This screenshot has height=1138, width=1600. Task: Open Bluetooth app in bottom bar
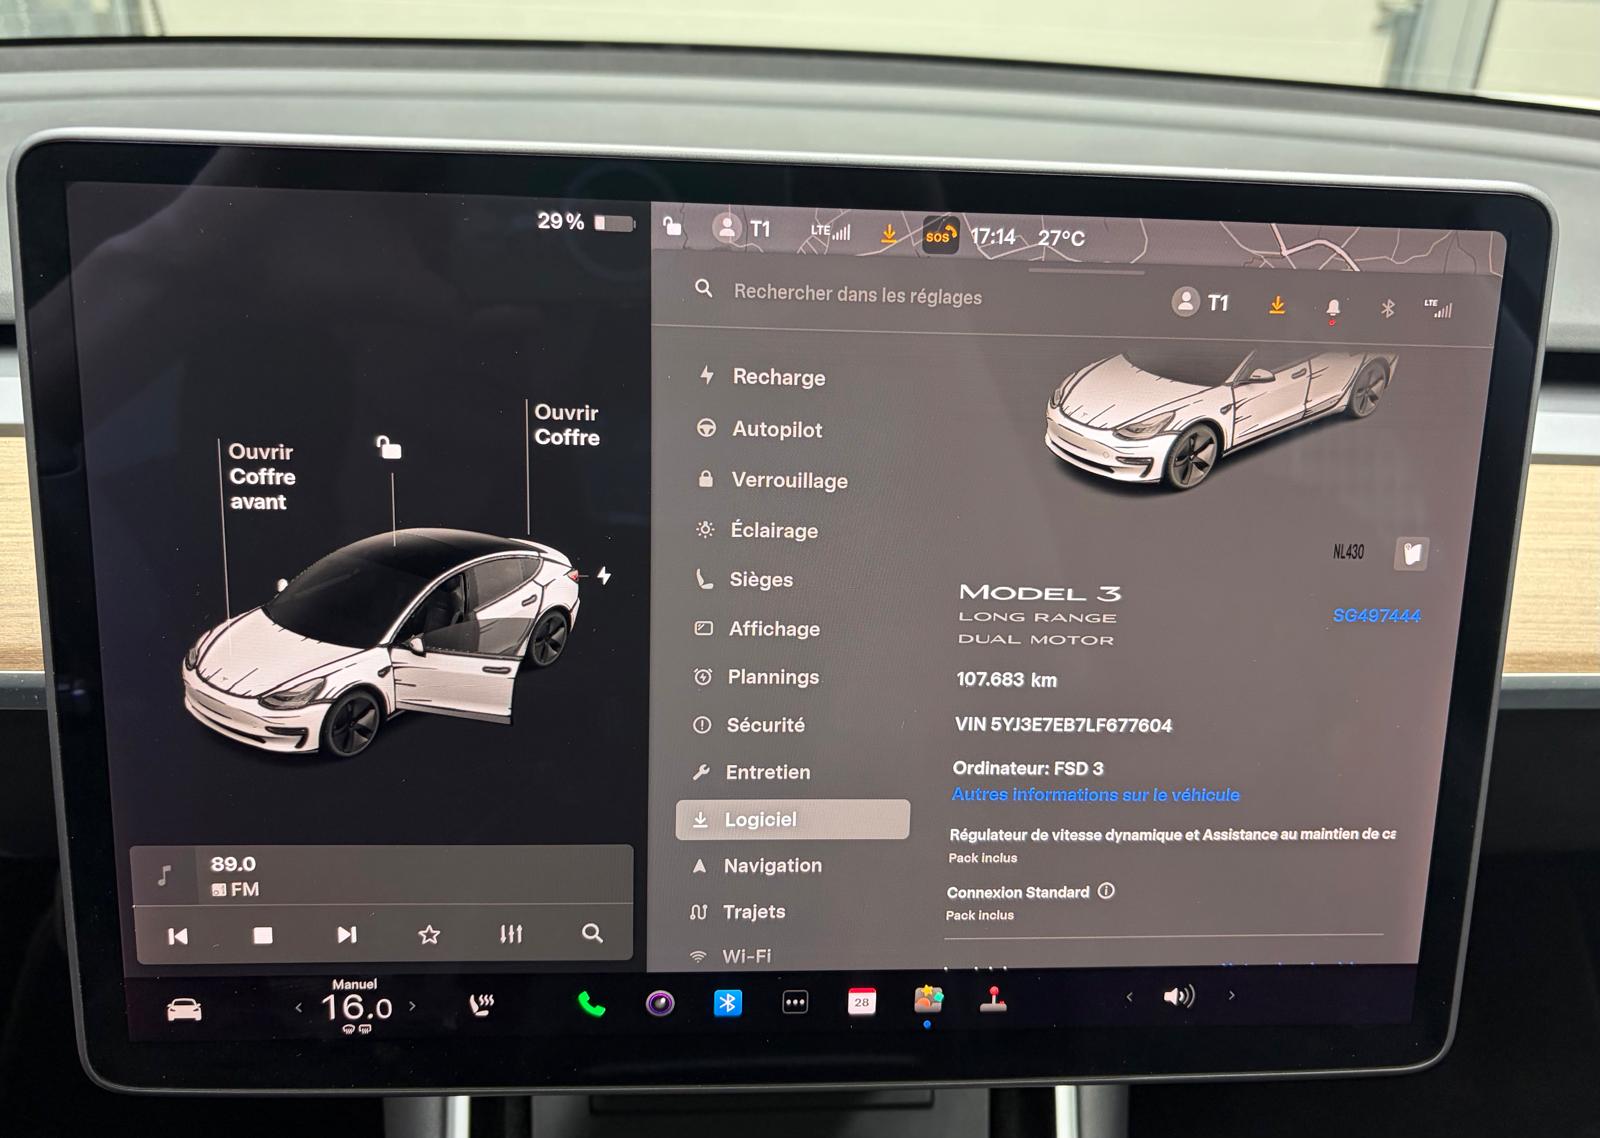click(x=728, y=1002)
